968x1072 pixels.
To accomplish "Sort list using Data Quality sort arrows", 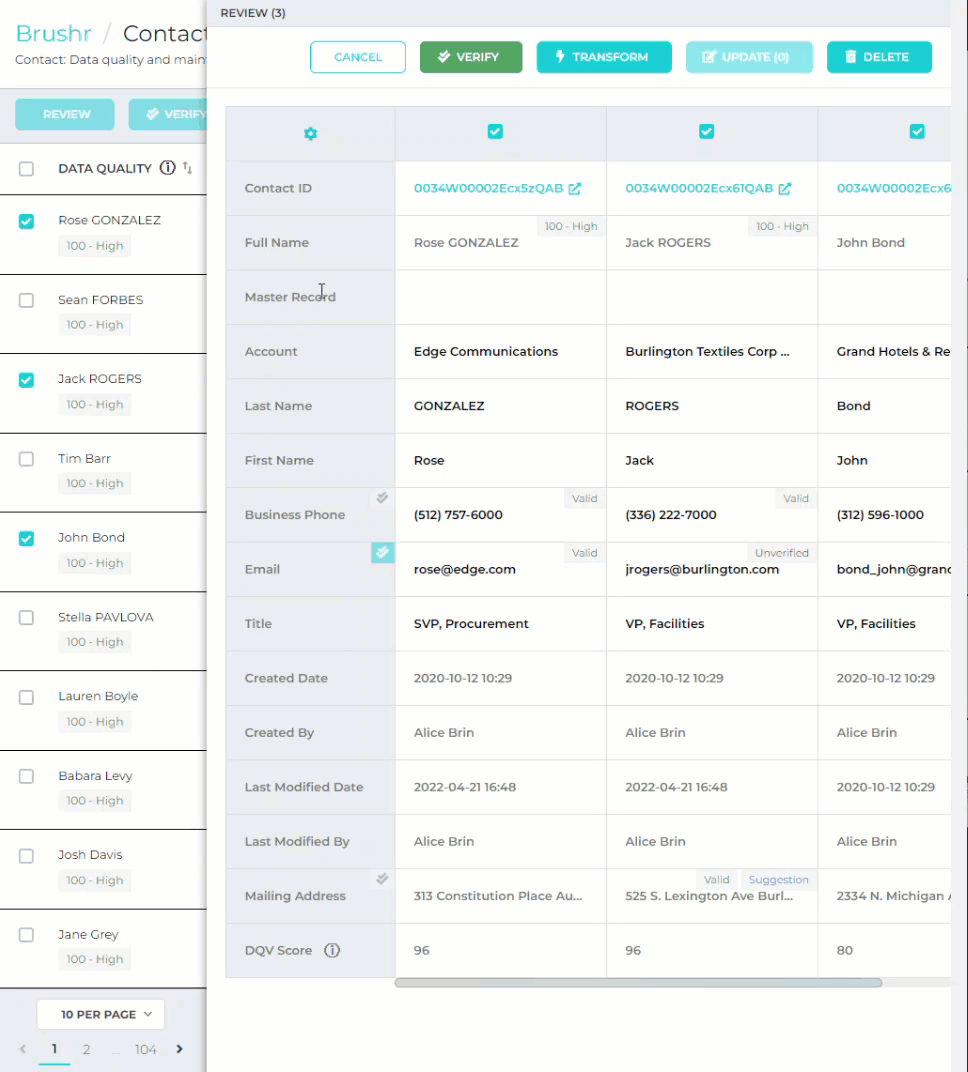I will click(188, 168).
